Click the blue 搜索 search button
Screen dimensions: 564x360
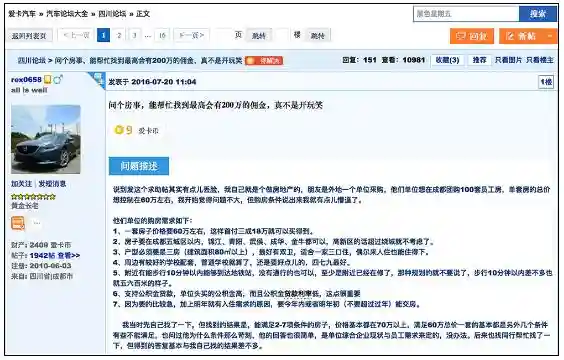point(538,14)
